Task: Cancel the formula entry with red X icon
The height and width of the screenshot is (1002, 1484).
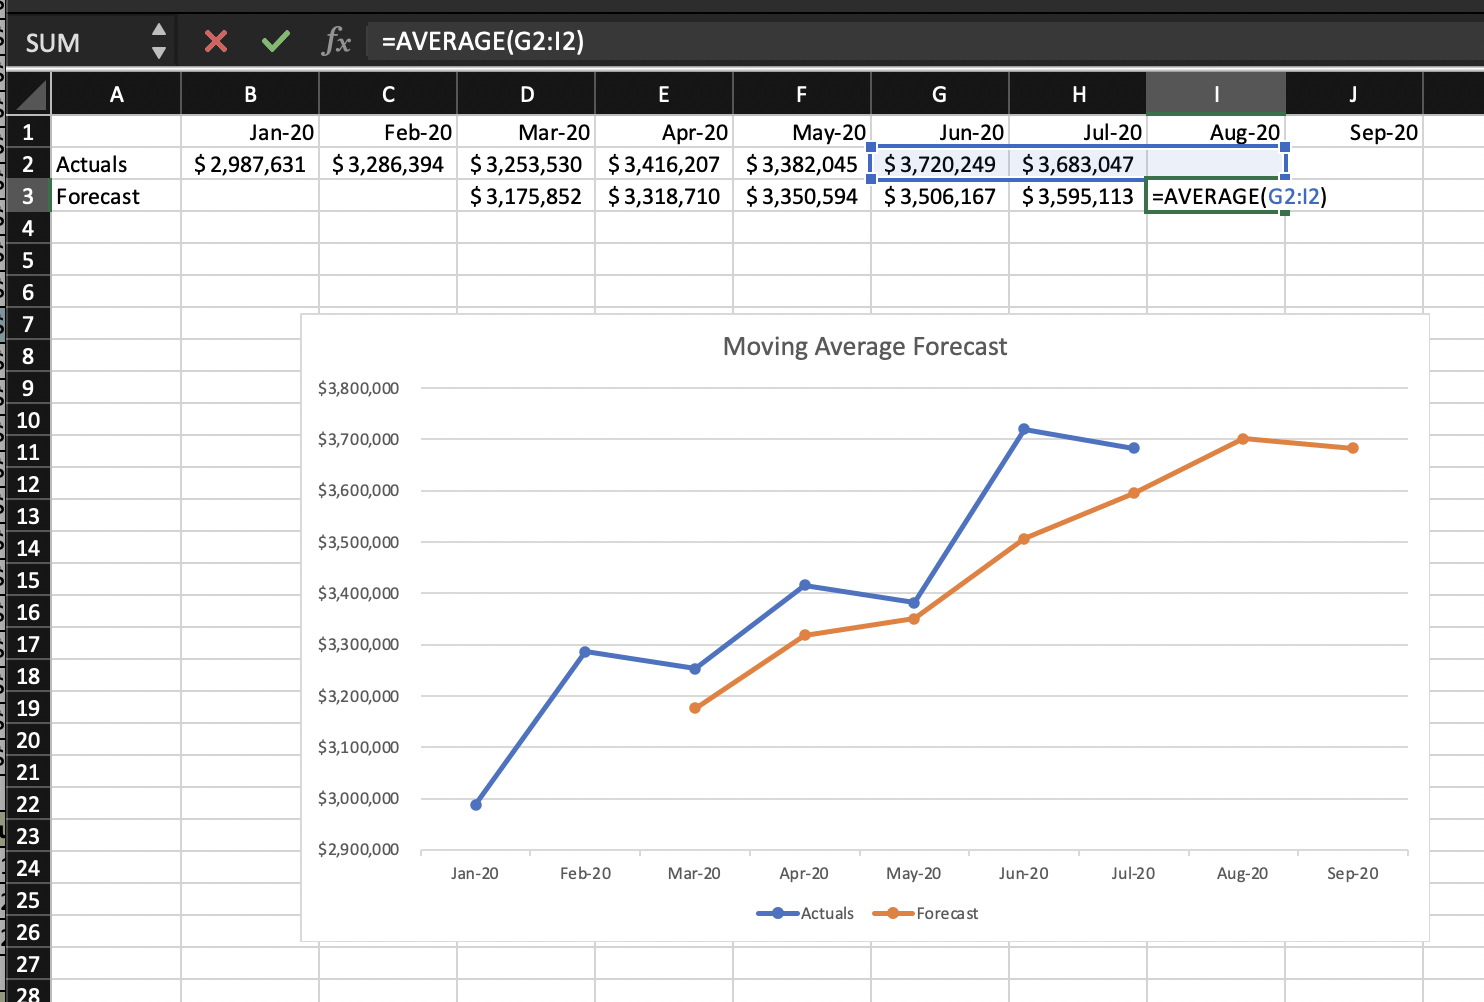Action: click(215, 41)
